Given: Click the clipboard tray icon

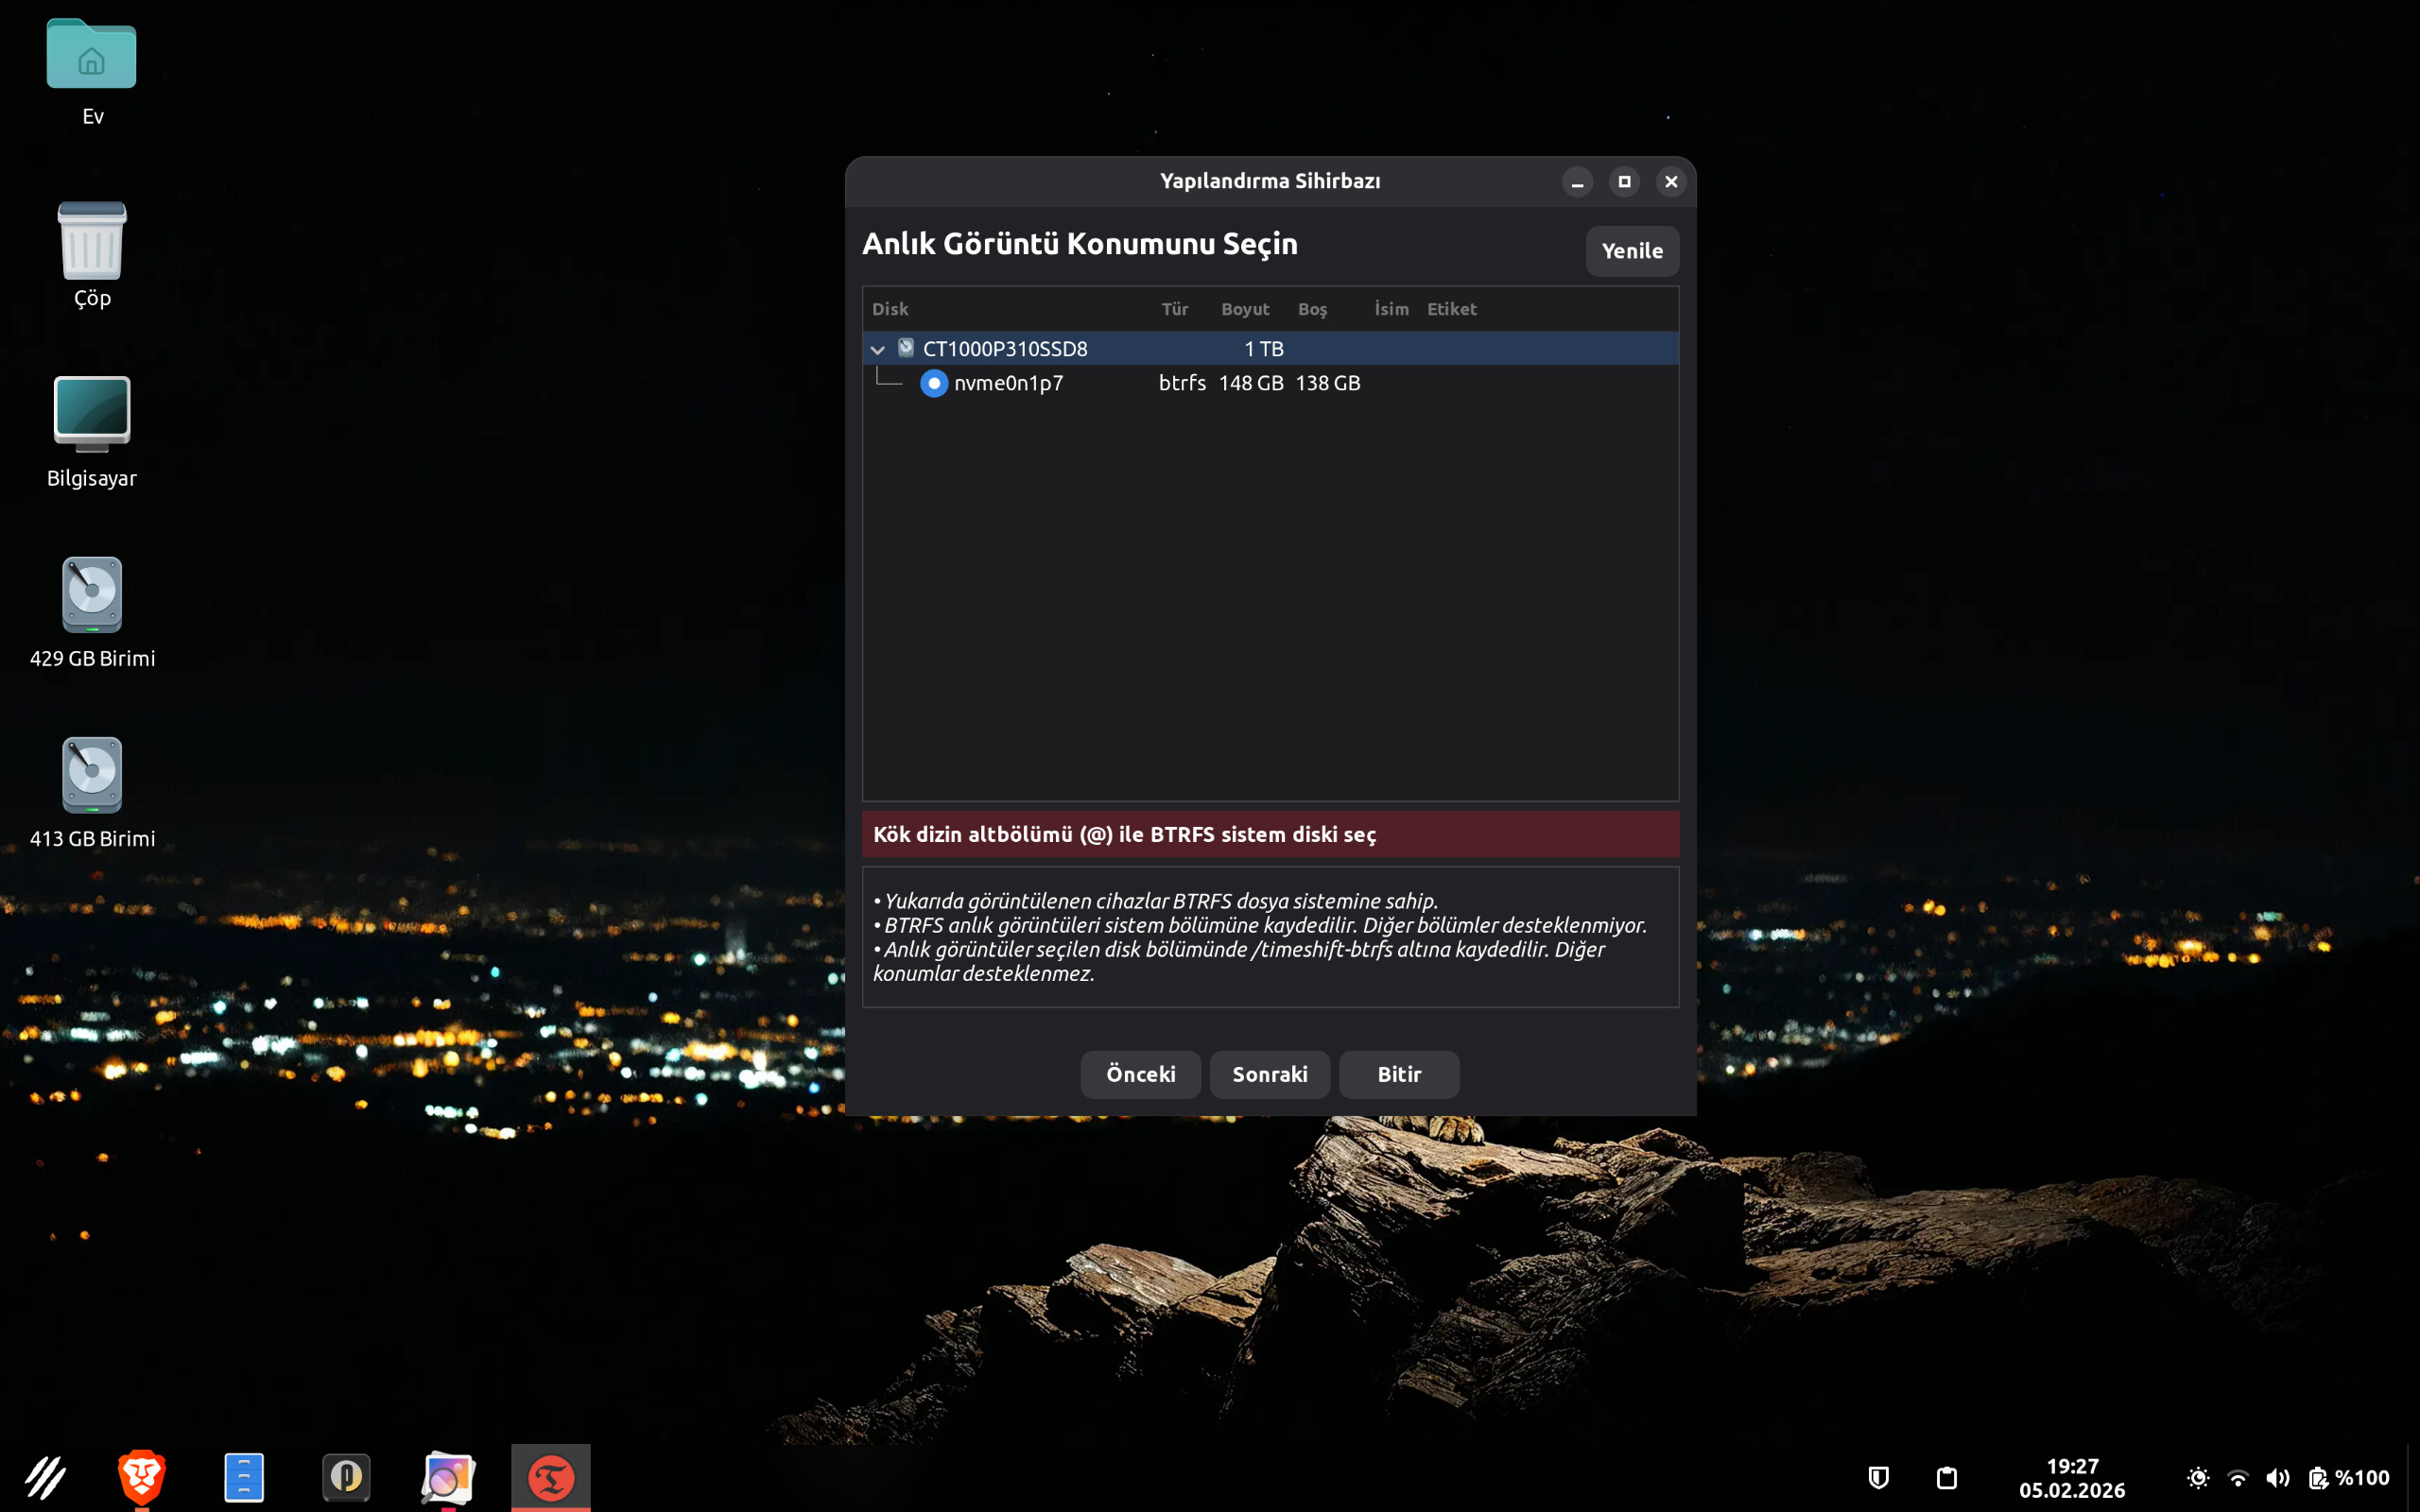Looking at the screenshot, I should pos(1946,1477).
